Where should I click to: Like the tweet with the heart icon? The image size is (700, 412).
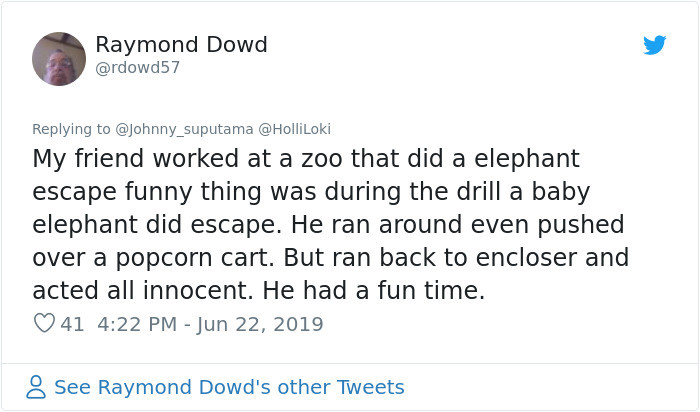[x=44, y=323]
